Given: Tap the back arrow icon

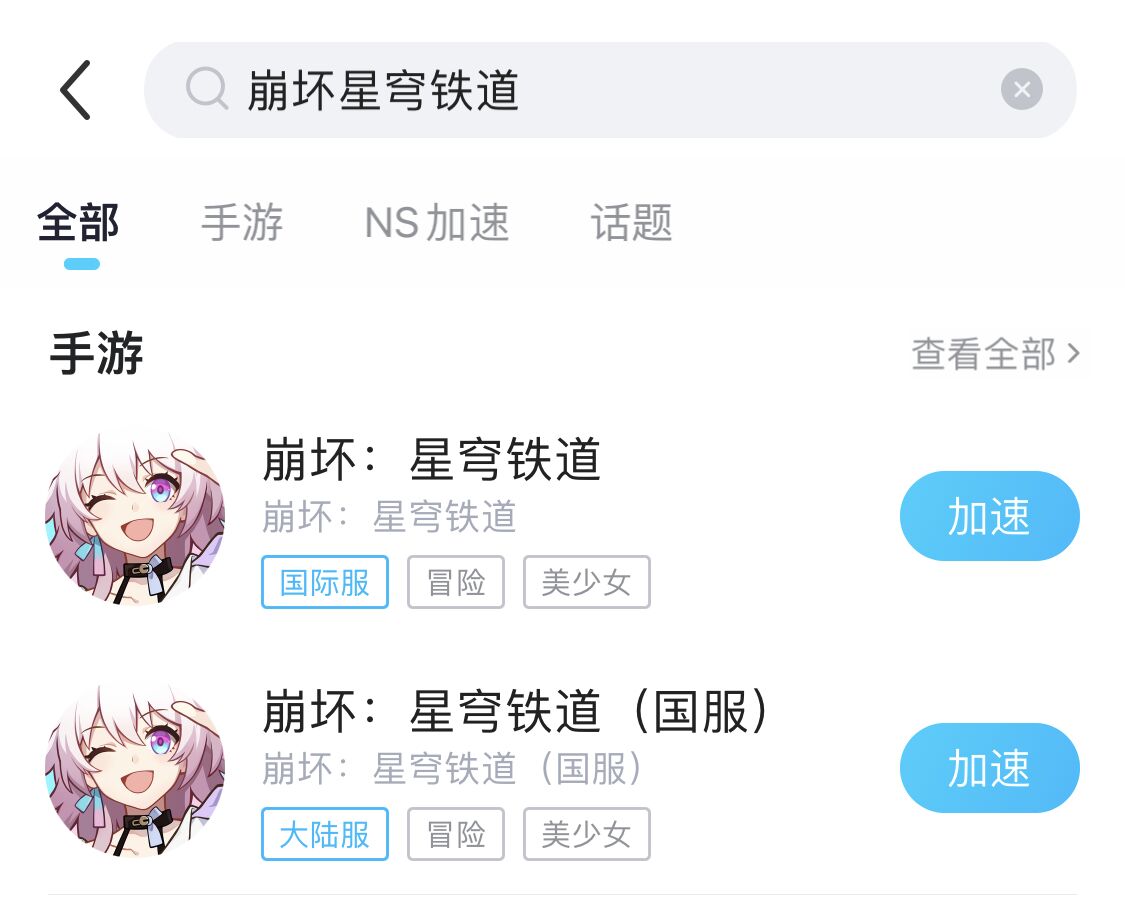Looking at the screenshot, I should tap(75, 90).
